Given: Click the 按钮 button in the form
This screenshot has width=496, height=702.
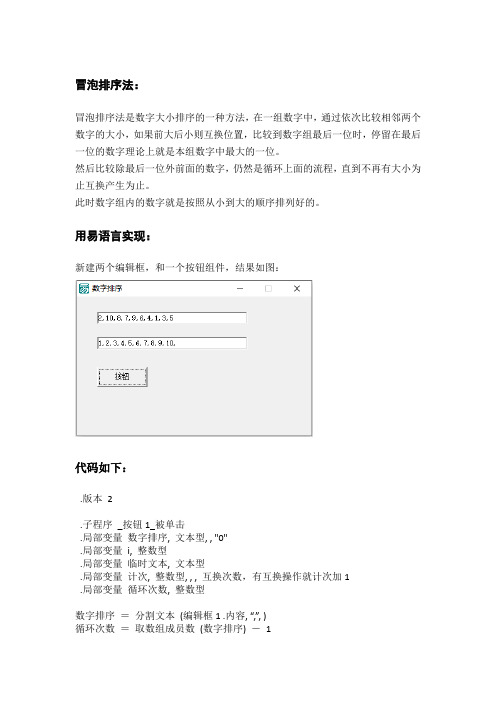Looking at the screenshot, I should pos(122,377).
